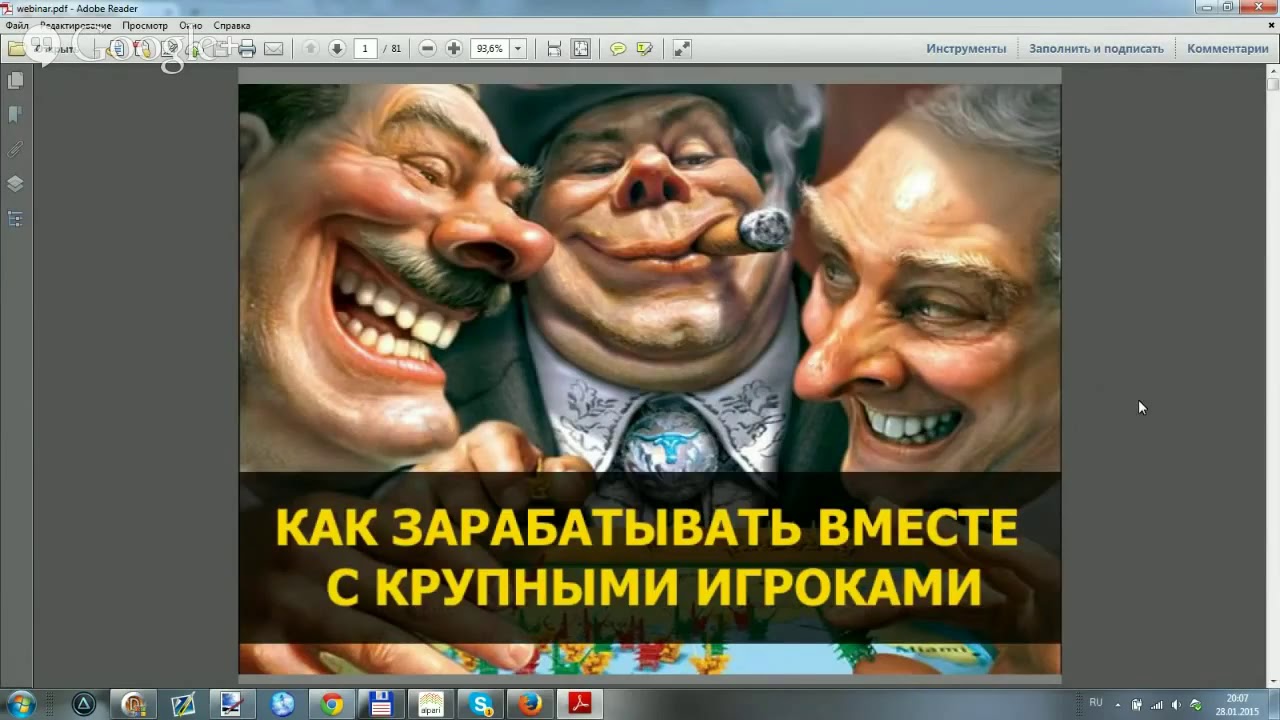This screenshot has width=1280, height=720.
Task: Click the volume speaker tray icon
Action: pos(1175,704)
